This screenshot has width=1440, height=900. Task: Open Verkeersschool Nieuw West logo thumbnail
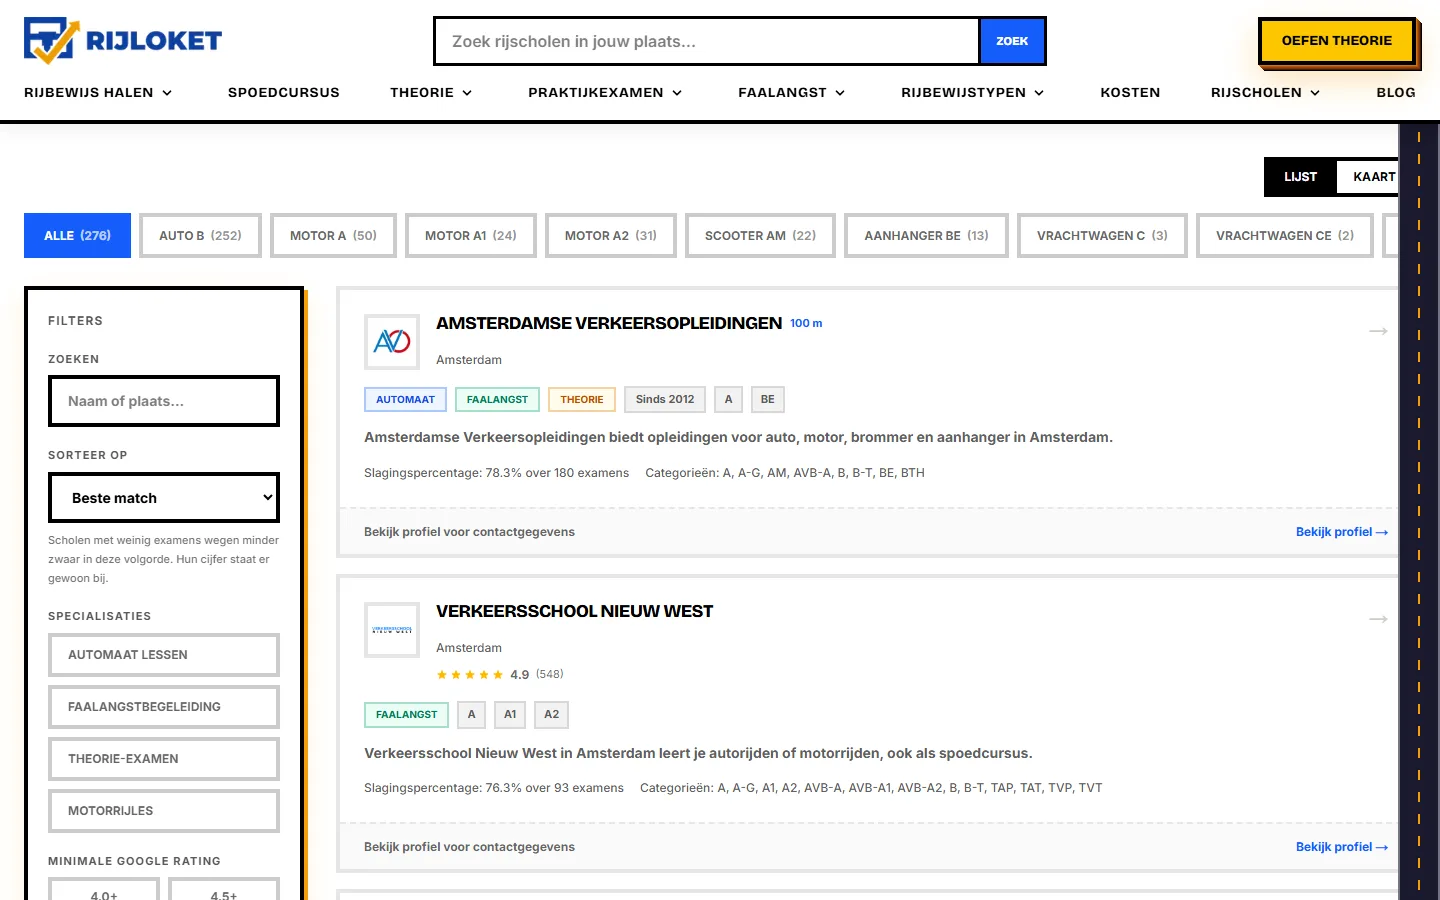[392, 630]
